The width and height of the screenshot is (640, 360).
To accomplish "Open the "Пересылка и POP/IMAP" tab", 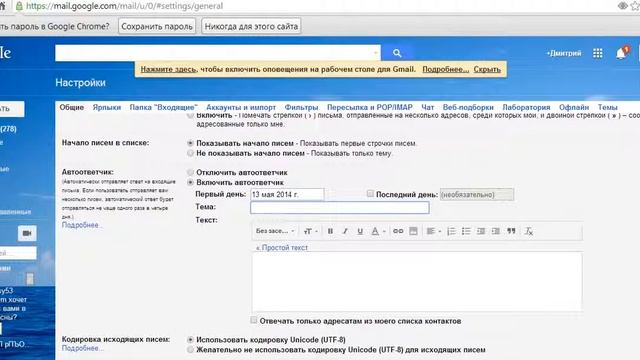I will pos(369,107).
